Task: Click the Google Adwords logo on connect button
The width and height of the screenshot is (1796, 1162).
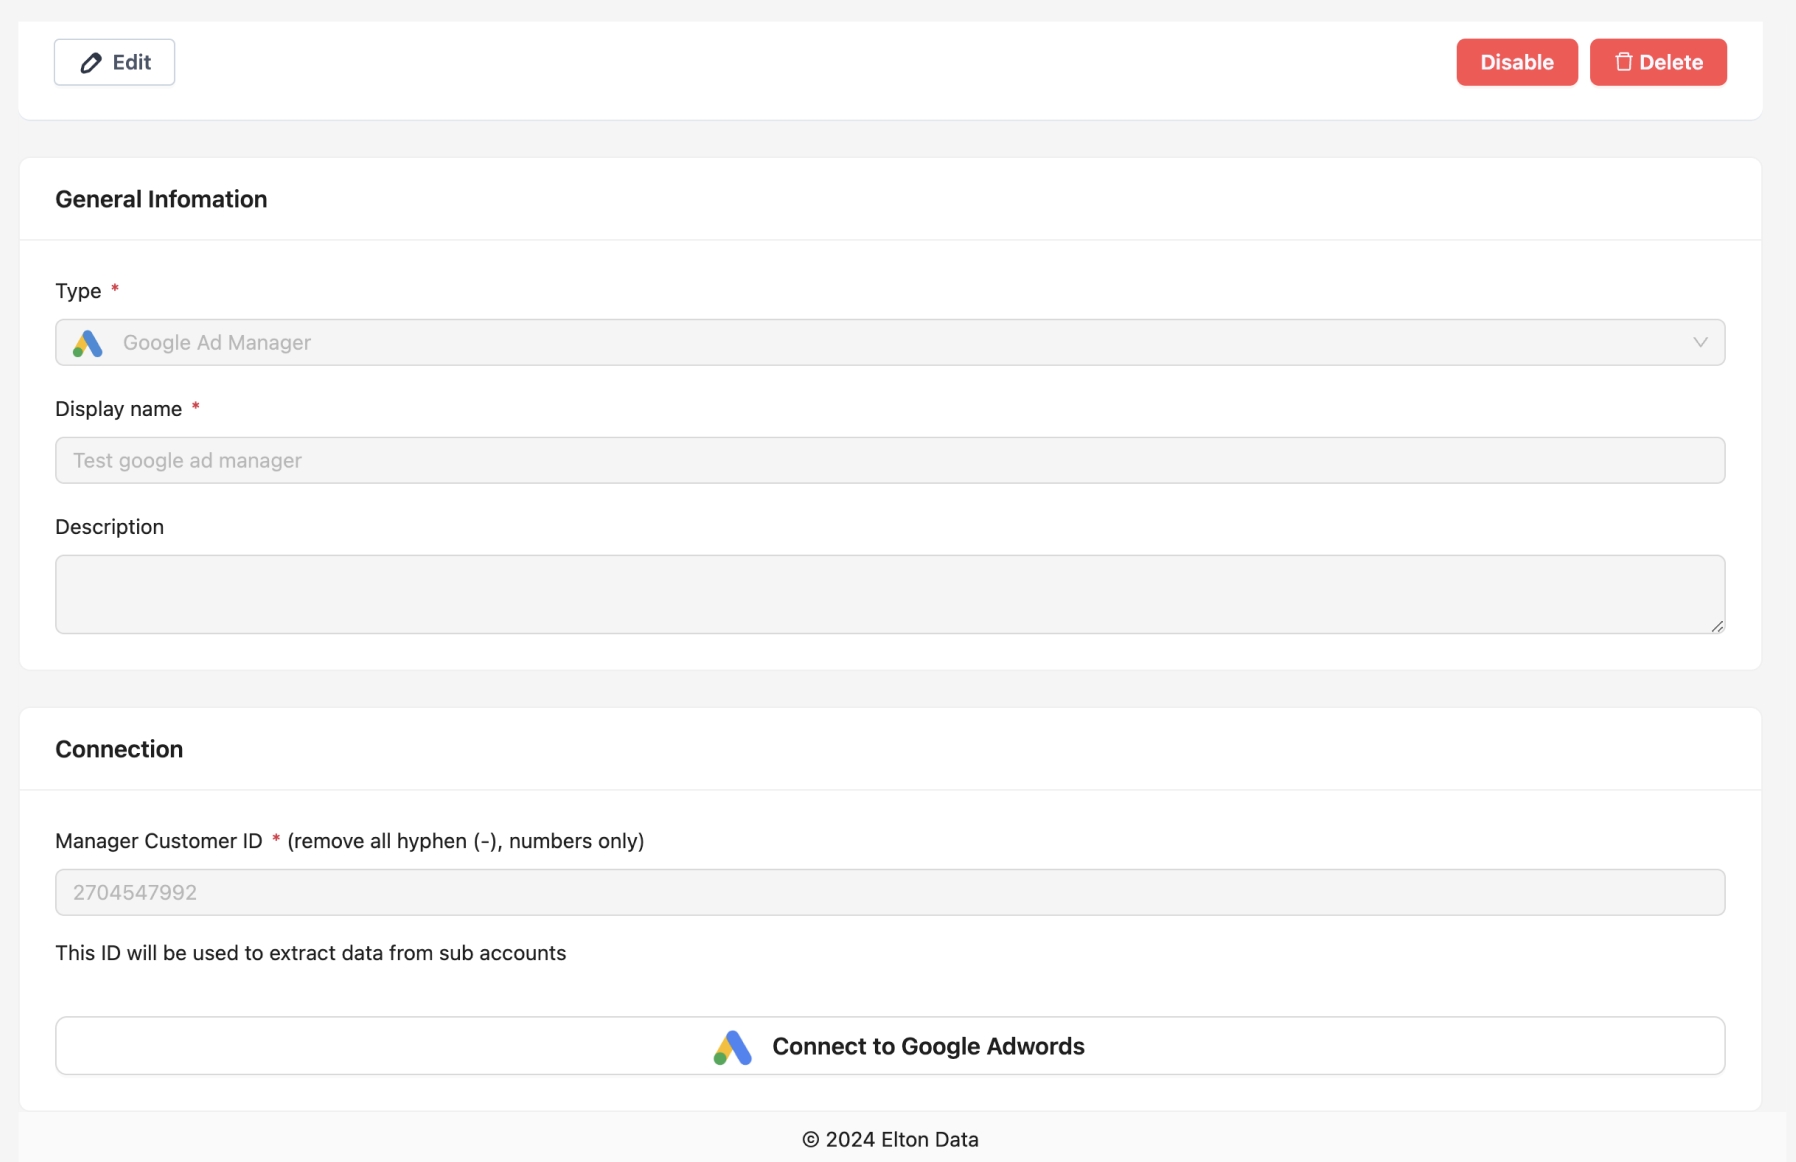Action: pyautogui.click(x=732, y=1046)
